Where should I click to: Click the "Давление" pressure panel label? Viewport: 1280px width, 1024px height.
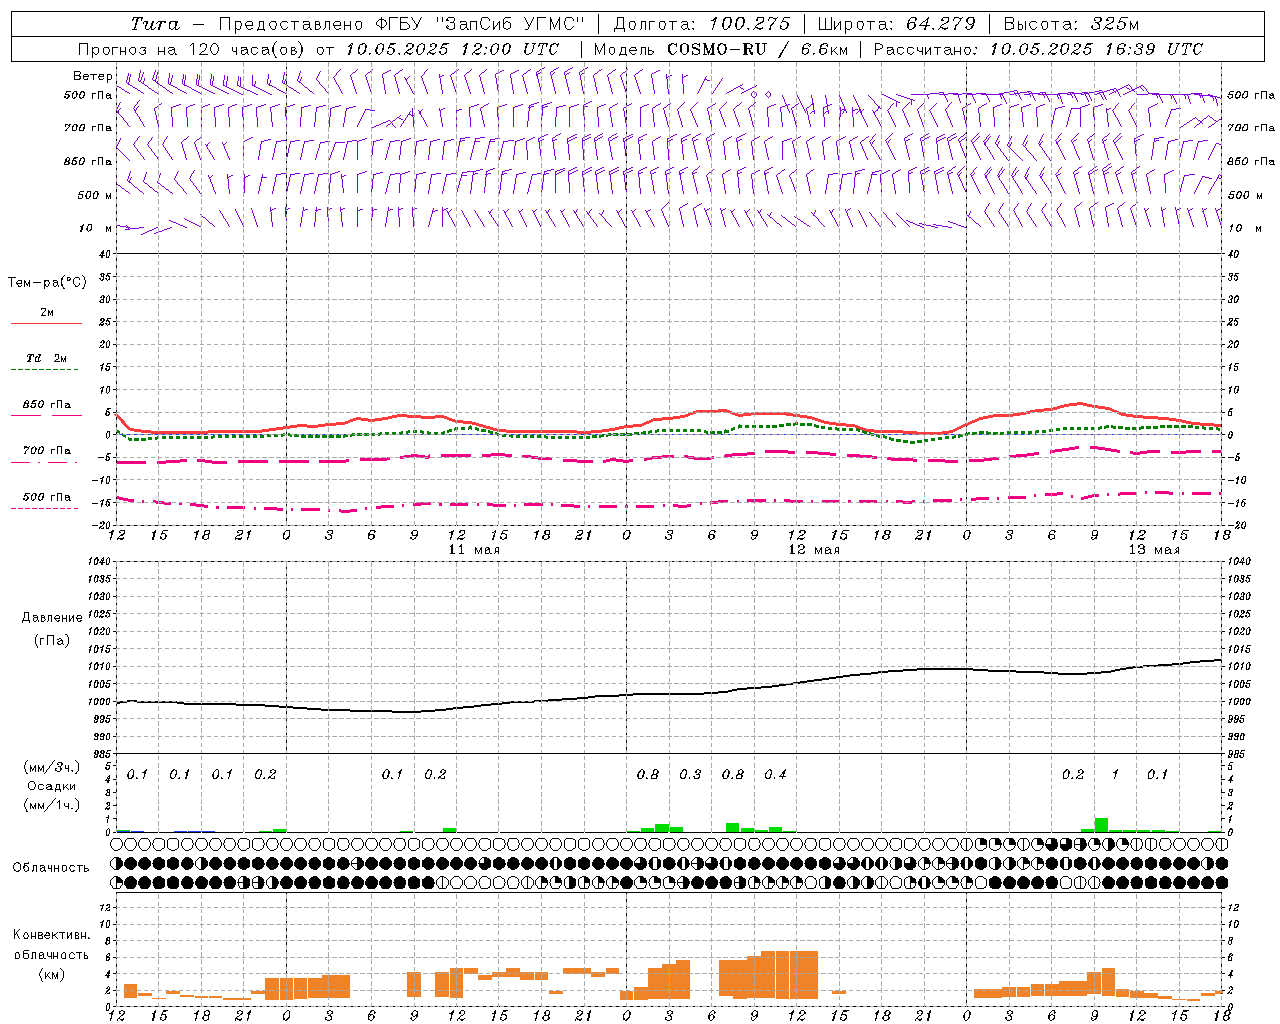(x=51, y=618)
